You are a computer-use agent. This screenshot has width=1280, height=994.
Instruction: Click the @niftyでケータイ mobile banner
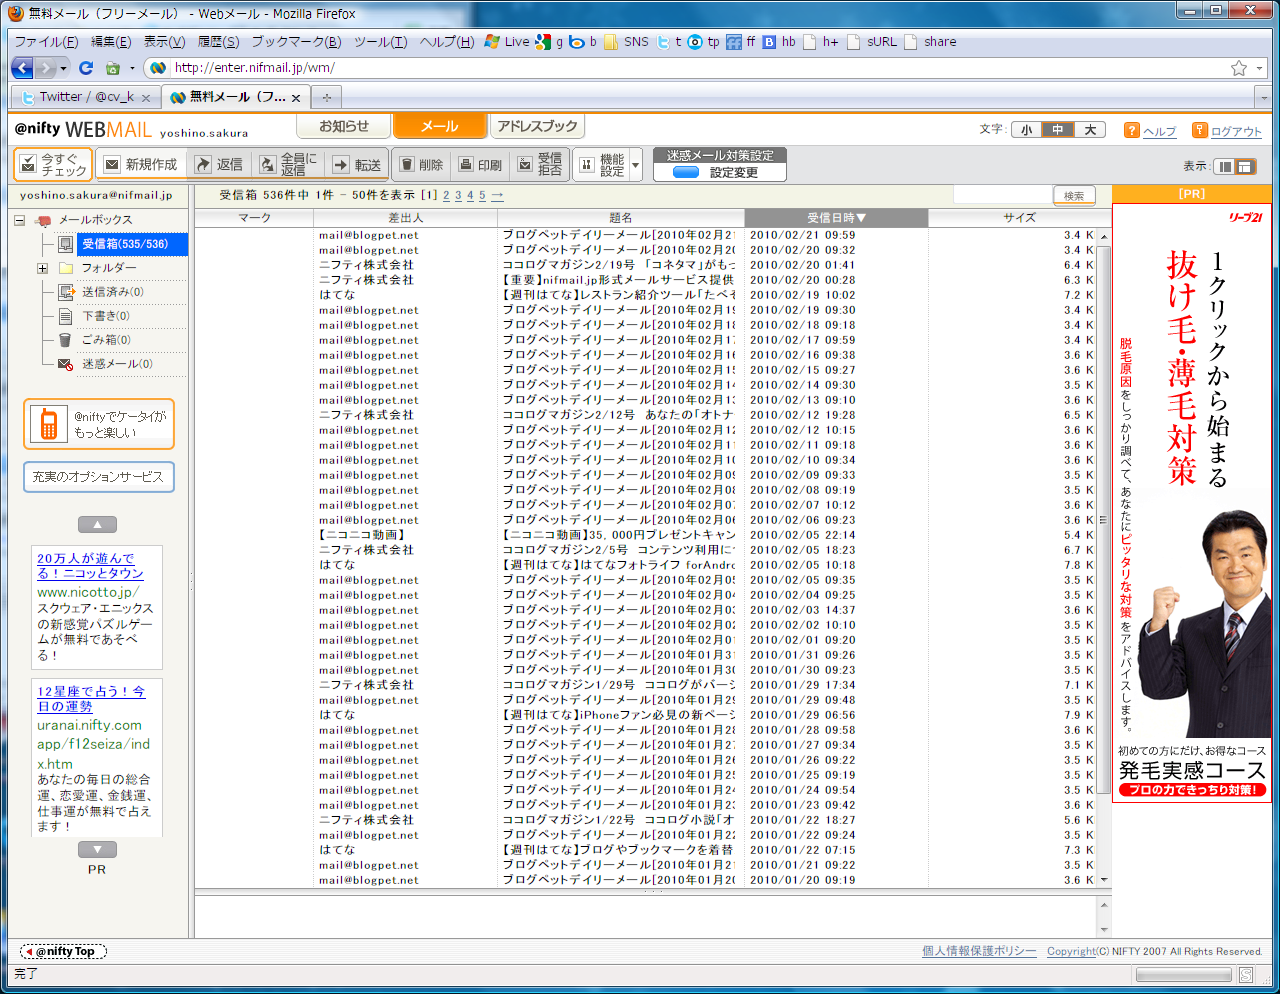(99, 424)
